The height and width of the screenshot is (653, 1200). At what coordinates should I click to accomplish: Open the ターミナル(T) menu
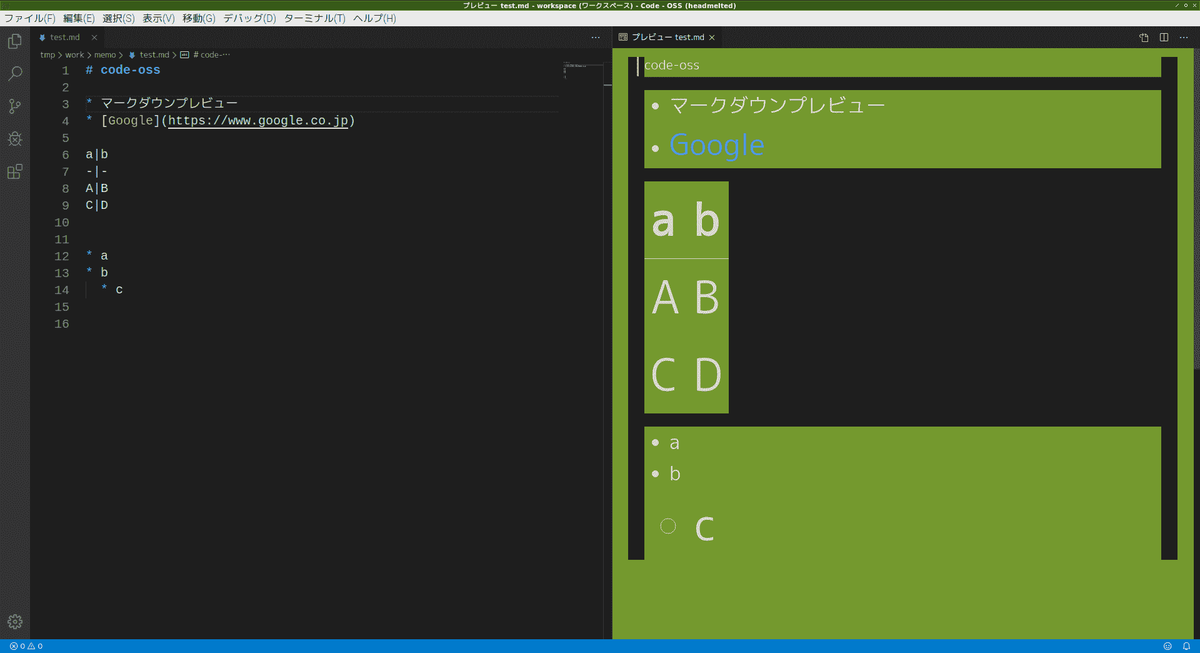point(315,19)
